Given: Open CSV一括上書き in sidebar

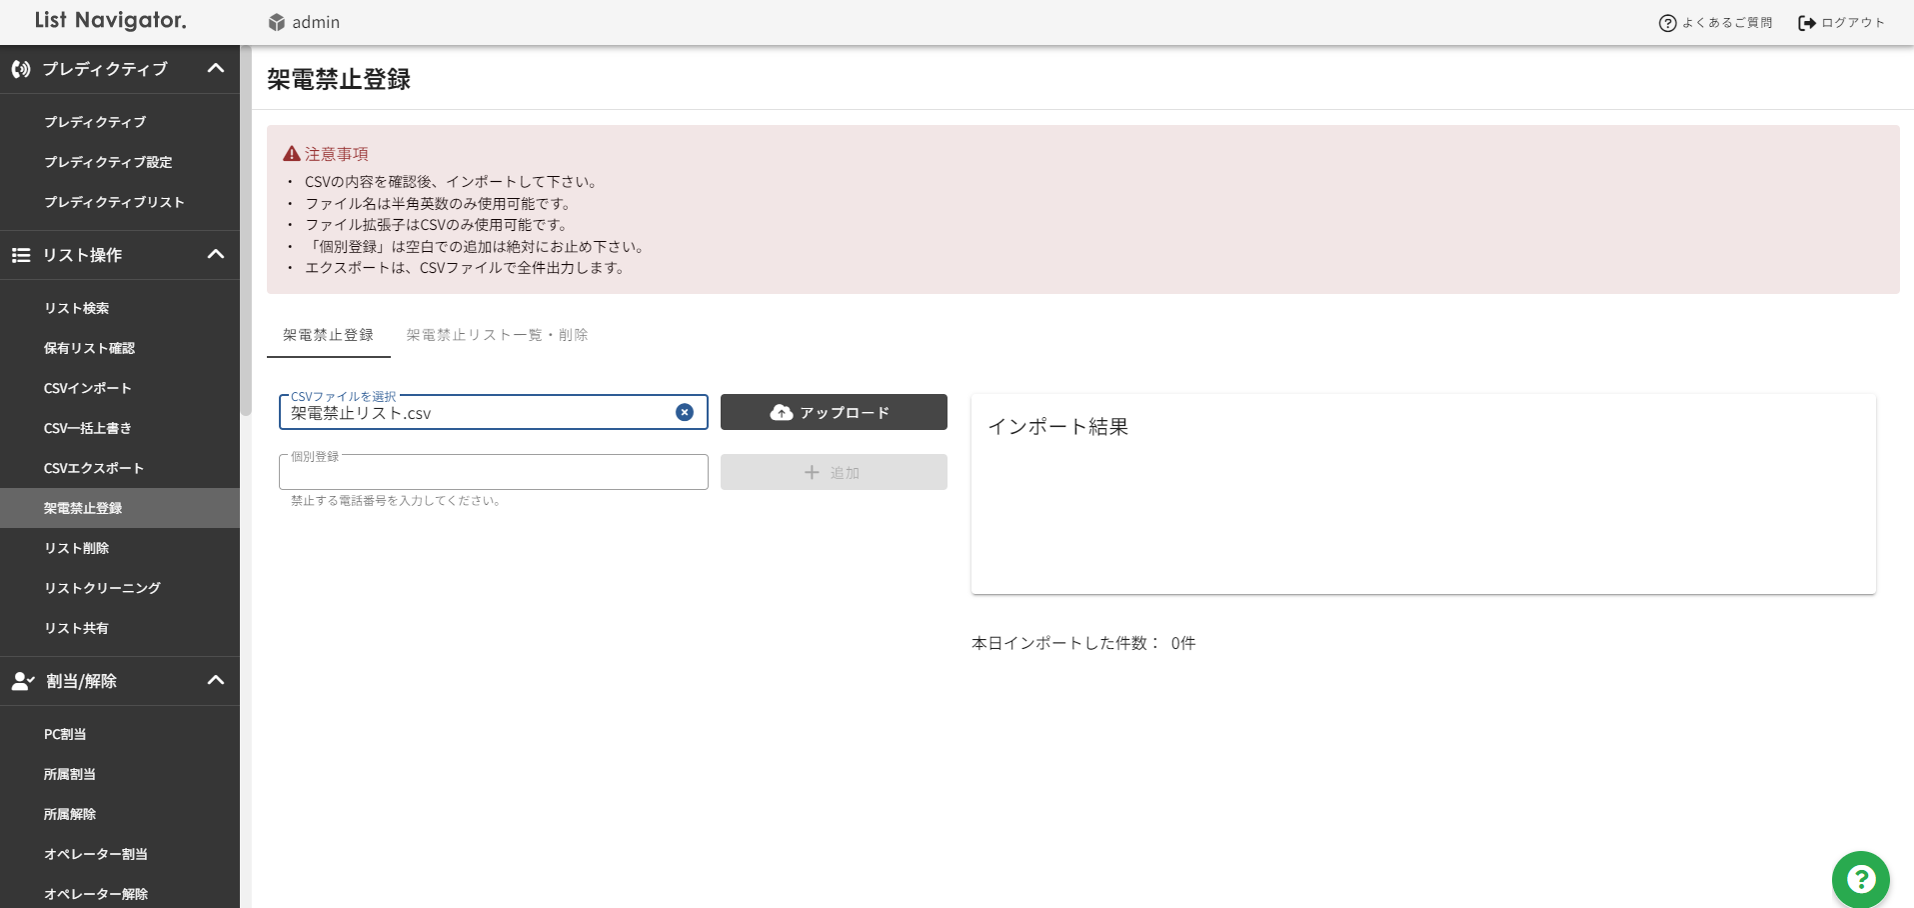Looking at the screenshot, I should click(120, 428).
